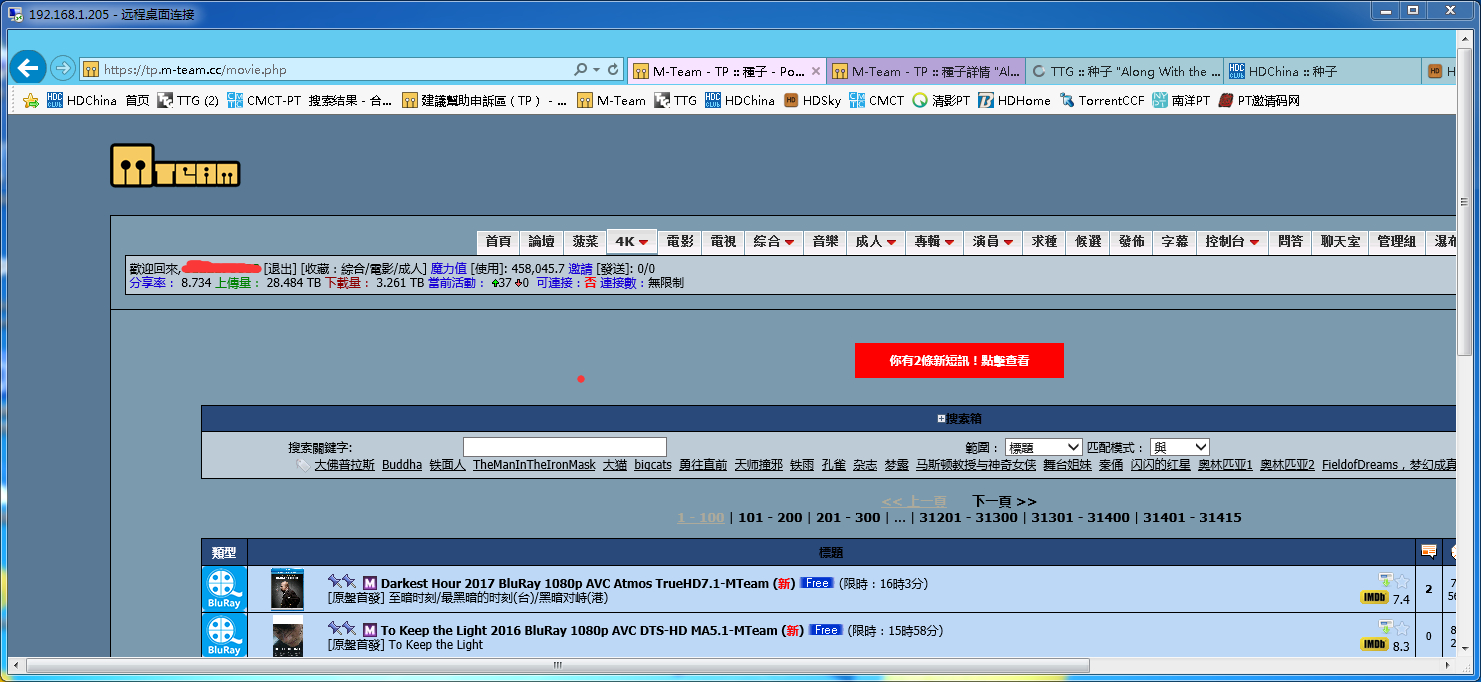Image resolution: width=1481 pixels, height=682 pixels.
Task: Switch to the HDChina 种子 browser tab
Action: pyautogui.click(x=1322, y=71)
